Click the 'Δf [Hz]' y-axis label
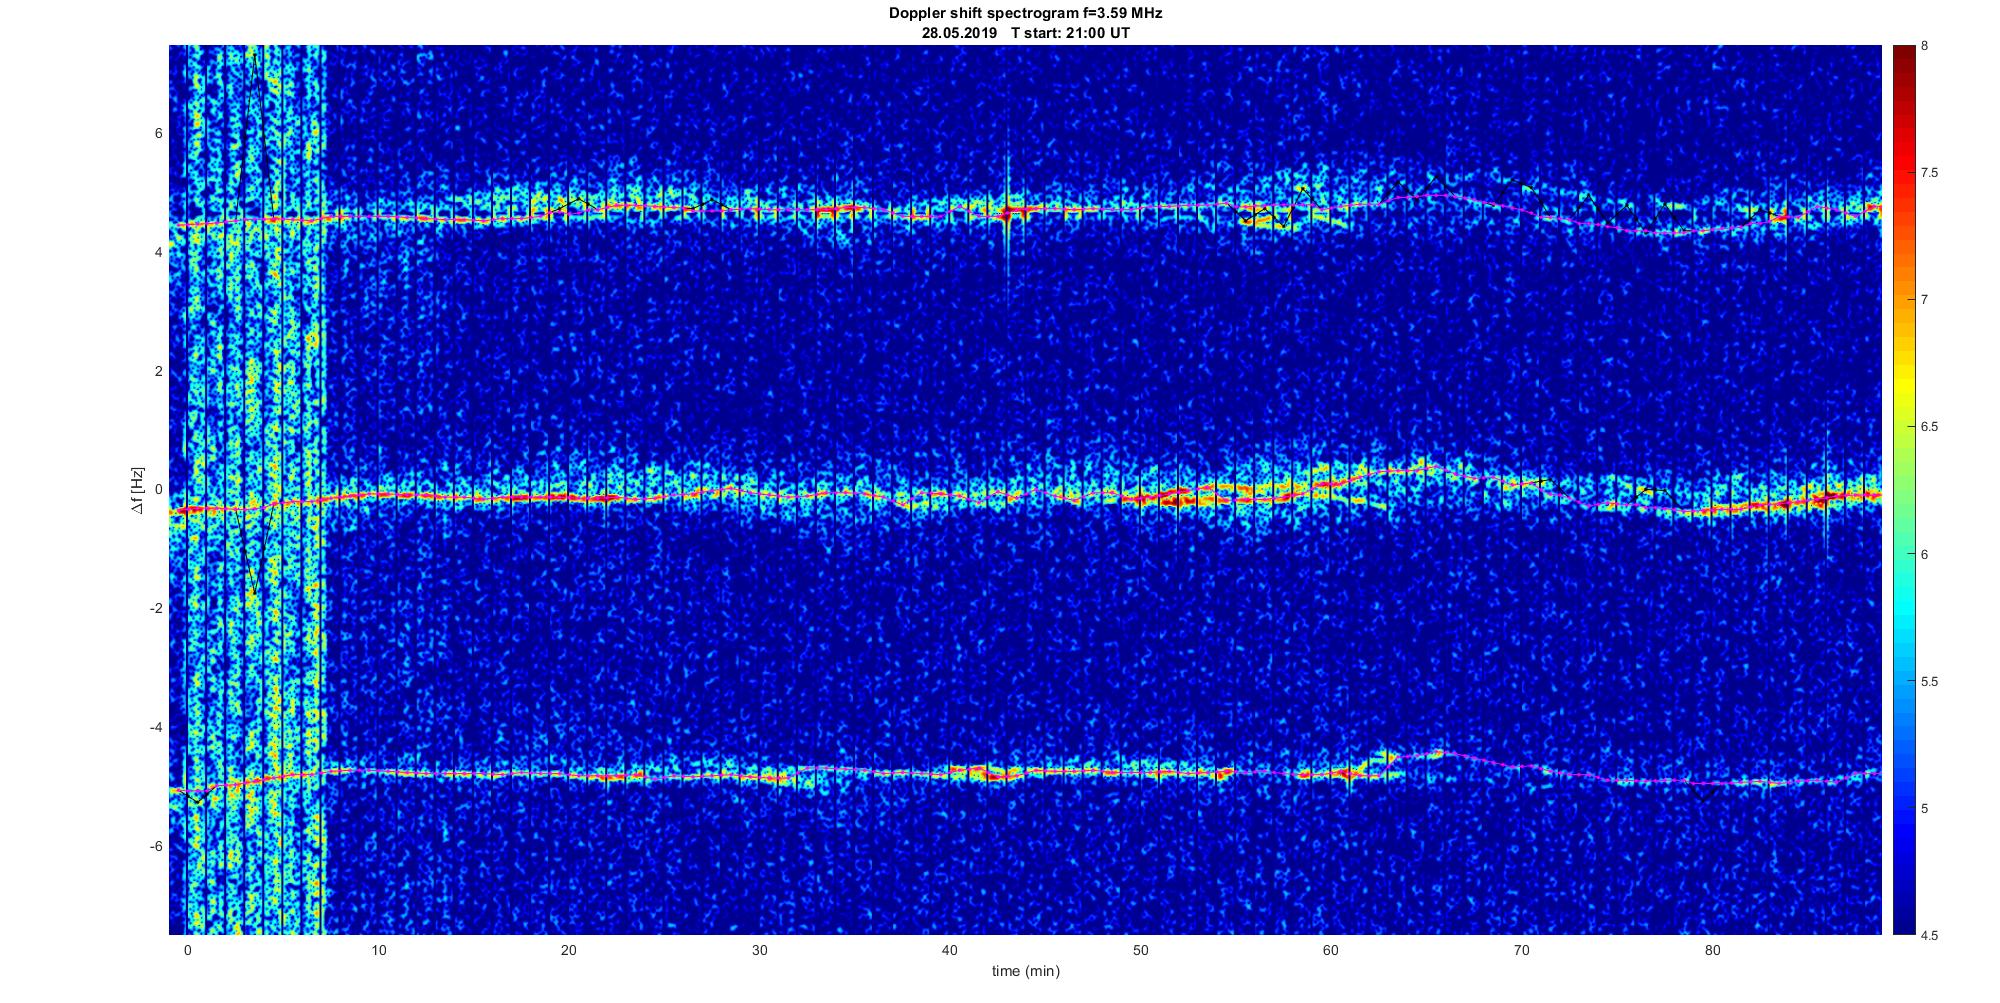The image size is (2000, 1003). click(x=138, y=490)
